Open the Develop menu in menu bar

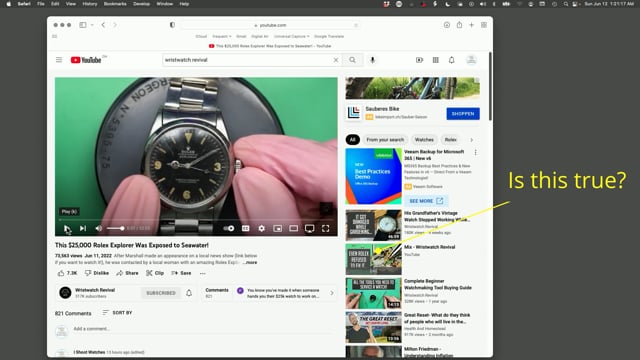tap(141, 4)
